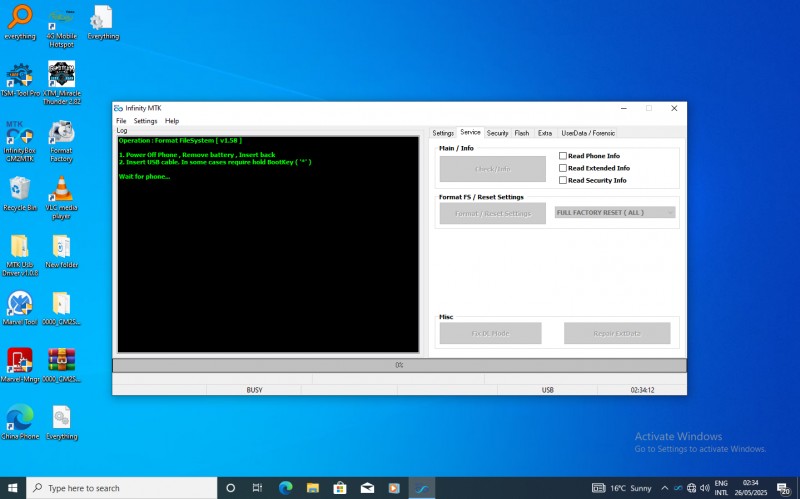
Task: Enable Read Extended Info checkbox
Action: [563, 168]
